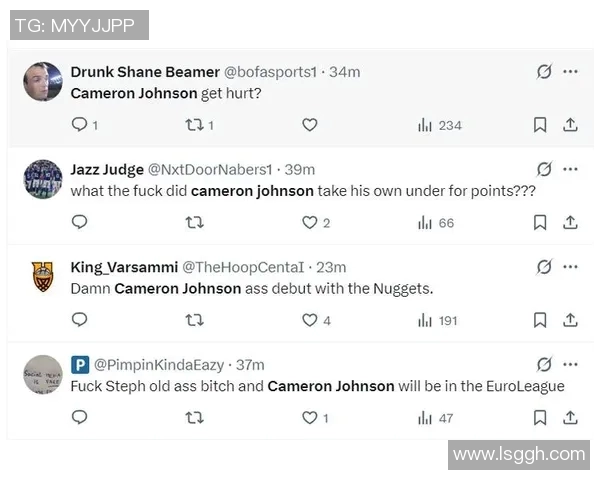This screenshot has width=600, height=480.
Task: Reply to Jazz Judge's tweet
Action: [x=80, y=223]
